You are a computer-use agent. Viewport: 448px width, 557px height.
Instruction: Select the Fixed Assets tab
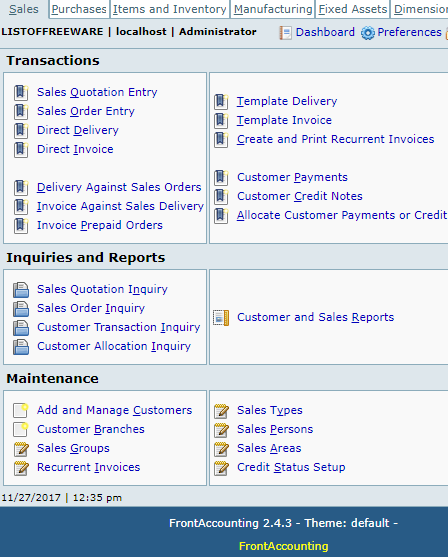[353, 9]
